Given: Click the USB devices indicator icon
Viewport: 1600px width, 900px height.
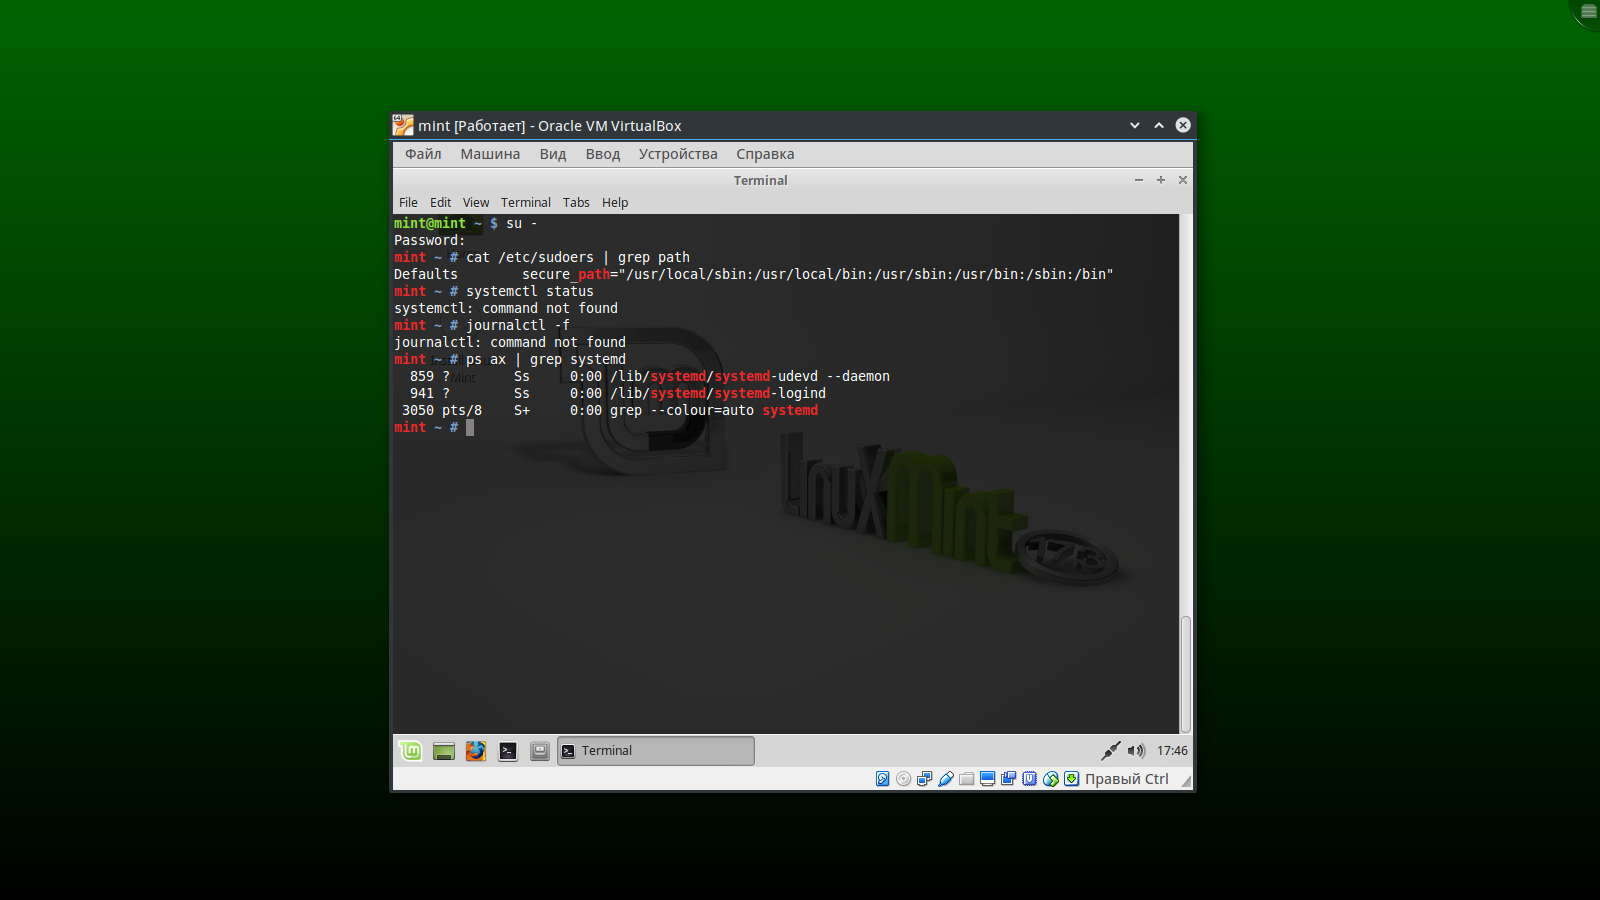Looking at the screenshot, I should (x=946, y=779).
